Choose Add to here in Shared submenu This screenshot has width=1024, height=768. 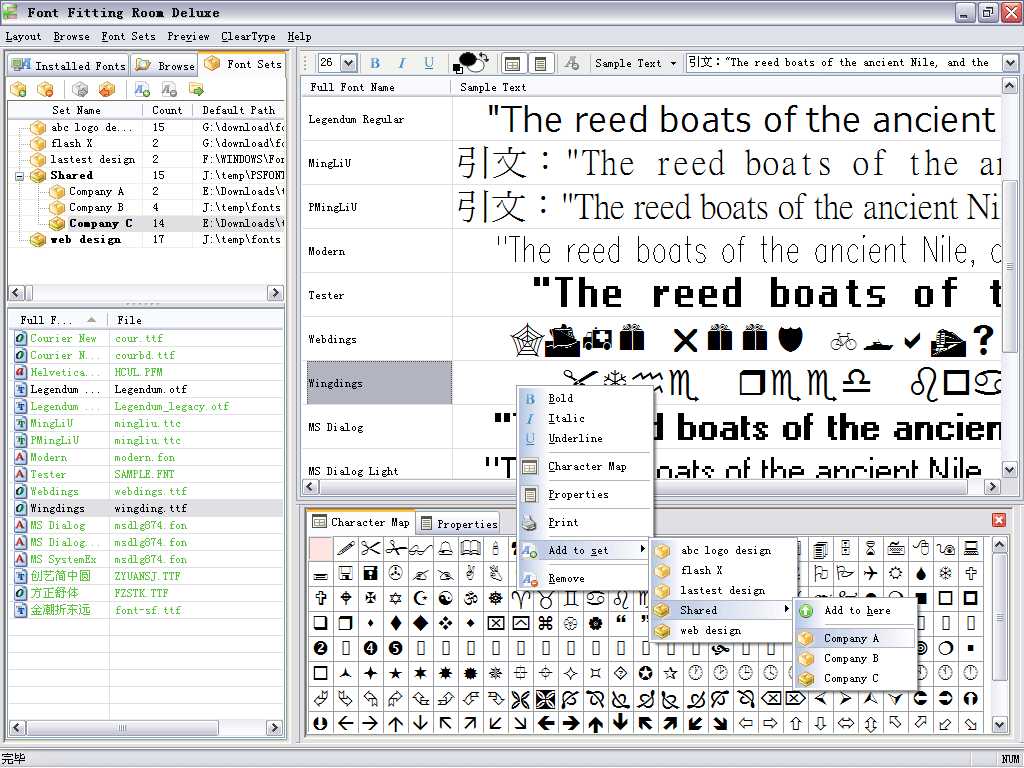click(x=856, y=611)
